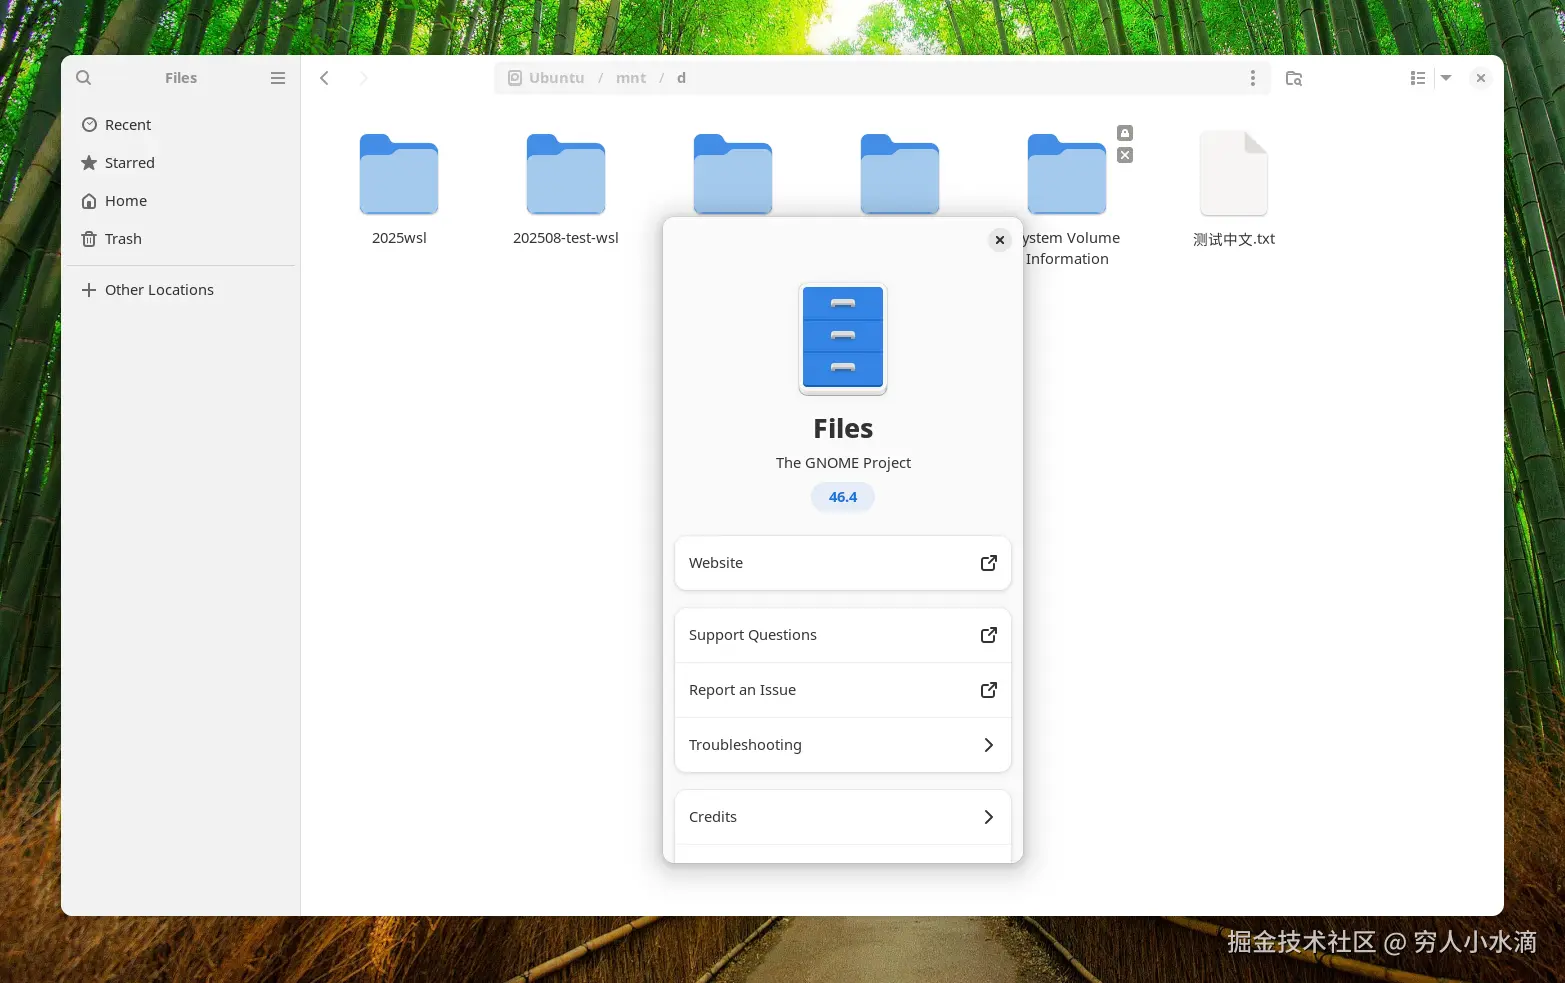1565x983 pixels.
Task: Expand the Troubleshooting row
Action: coord(843,745)
